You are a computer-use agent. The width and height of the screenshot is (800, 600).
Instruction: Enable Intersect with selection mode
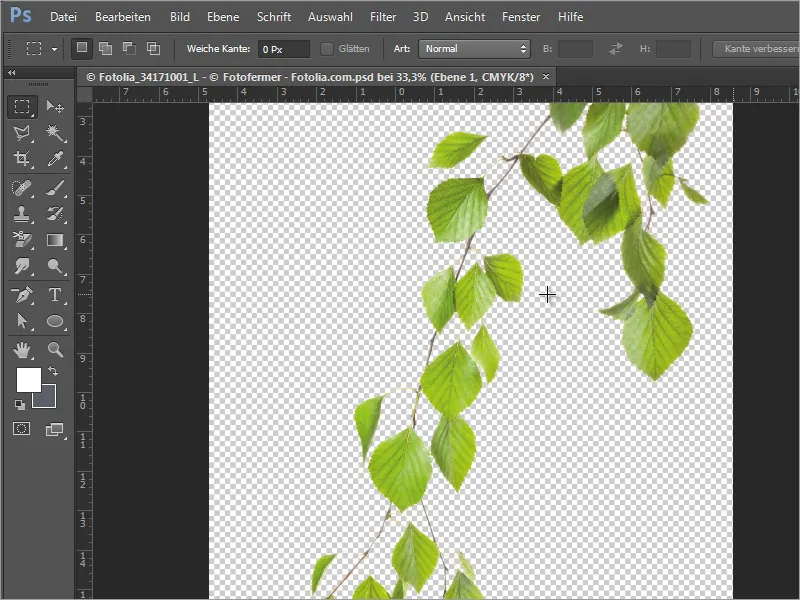tap(154, 48)
